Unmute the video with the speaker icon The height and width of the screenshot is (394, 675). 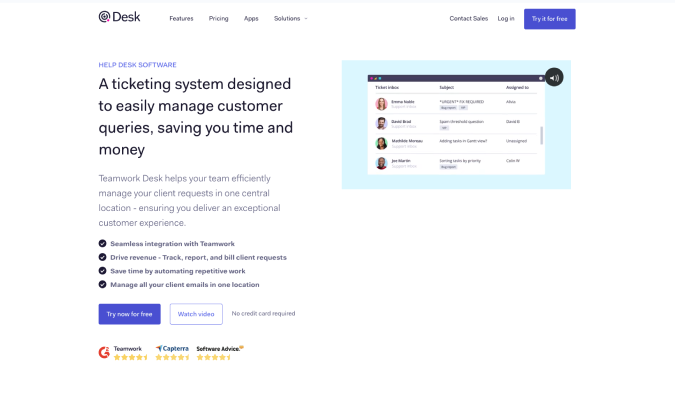click(x=554, y=78)
